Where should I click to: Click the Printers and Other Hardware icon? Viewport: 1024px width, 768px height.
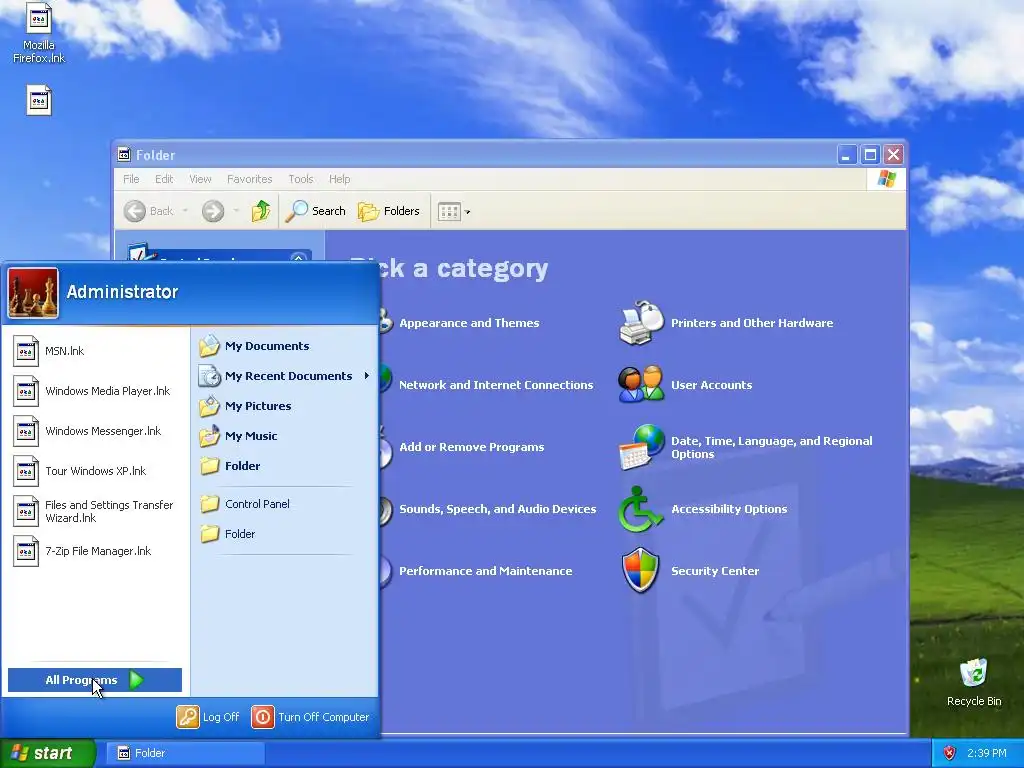point(641,322)
